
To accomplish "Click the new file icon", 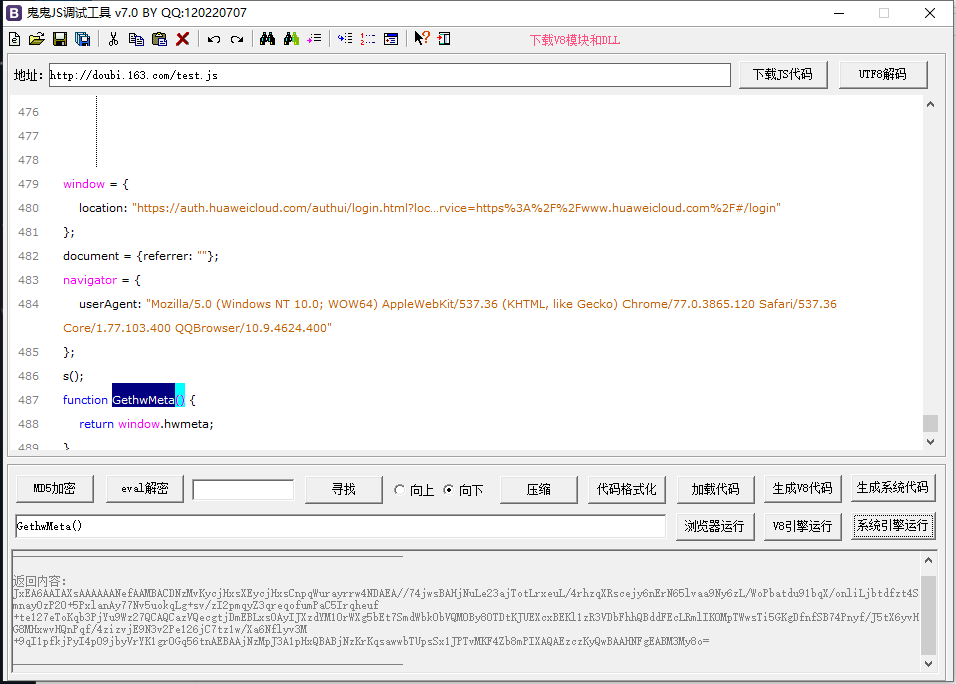I will pyautogui.click(x=14, y=39).
